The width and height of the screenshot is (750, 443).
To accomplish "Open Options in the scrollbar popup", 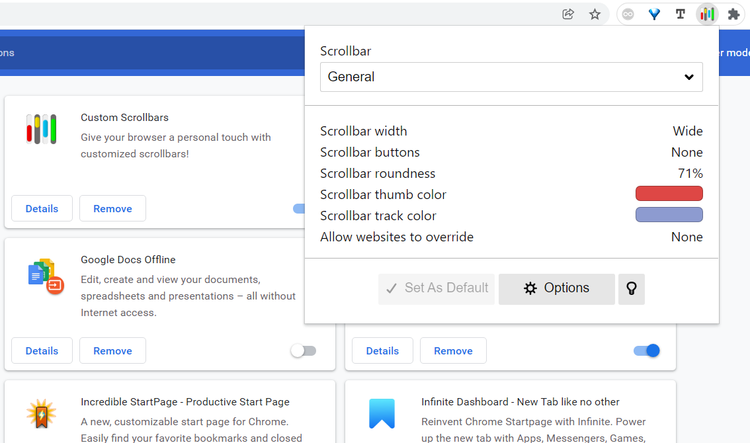I will click(556, 288).
